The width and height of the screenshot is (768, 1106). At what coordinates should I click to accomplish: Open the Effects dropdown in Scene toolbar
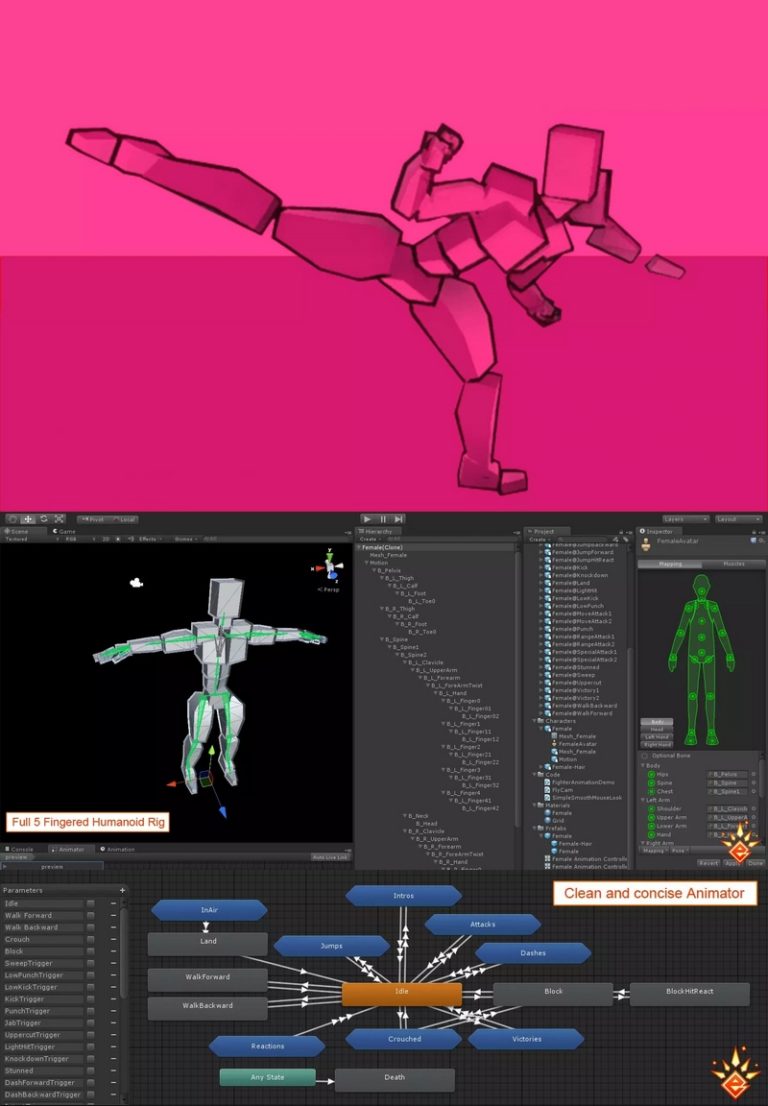(150, 539)
